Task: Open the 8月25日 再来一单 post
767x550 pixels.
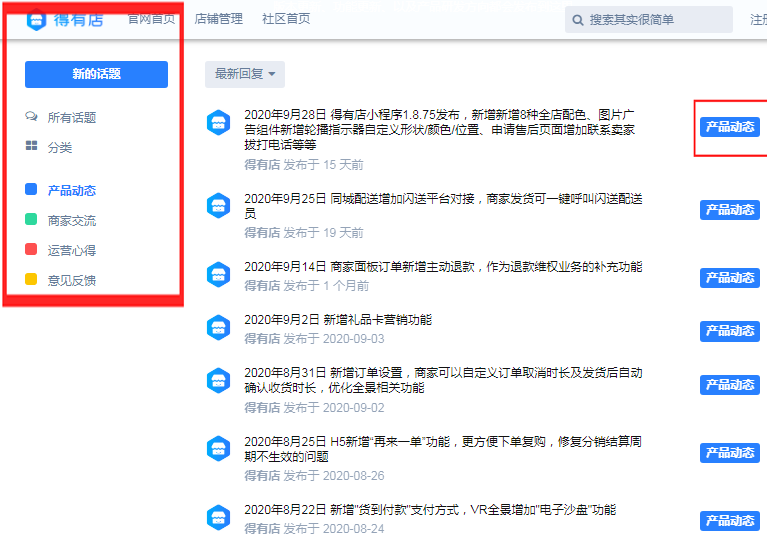Action: (x=443, y=449)
